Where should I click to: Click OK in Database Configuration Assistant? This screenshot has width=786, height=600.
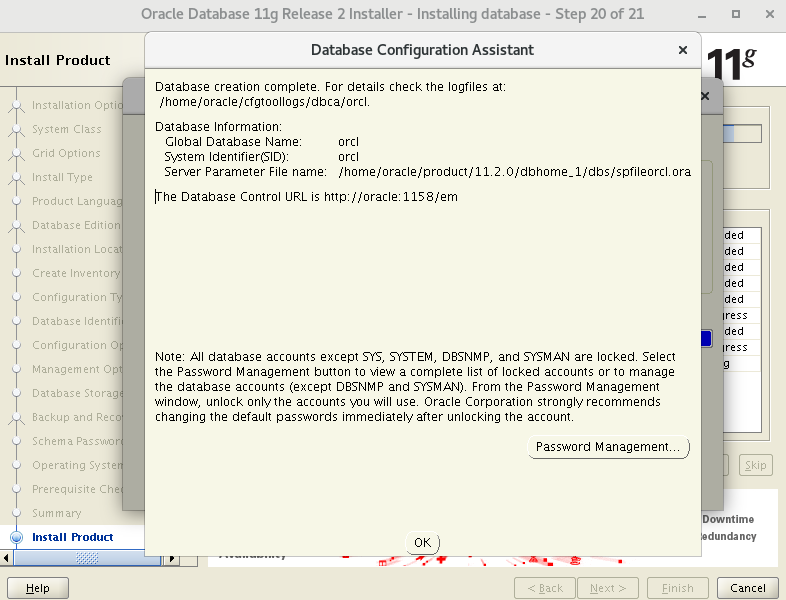(422, 542)
